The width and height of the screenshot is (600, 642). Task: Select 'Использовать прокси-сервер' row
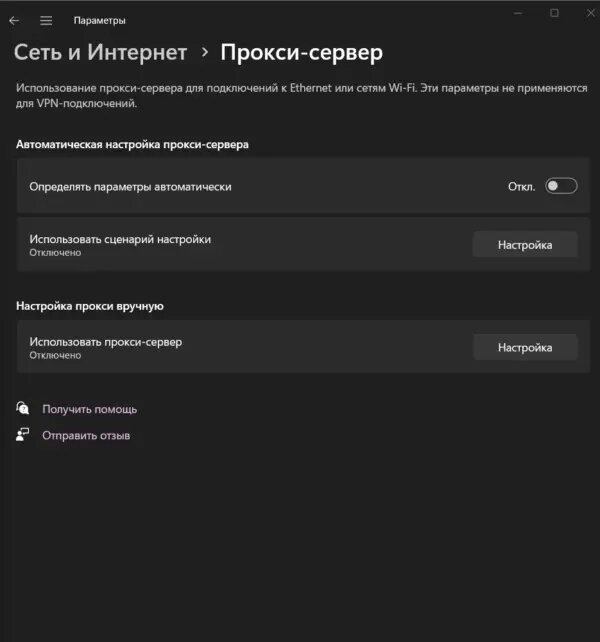click(x=303, y=347)
